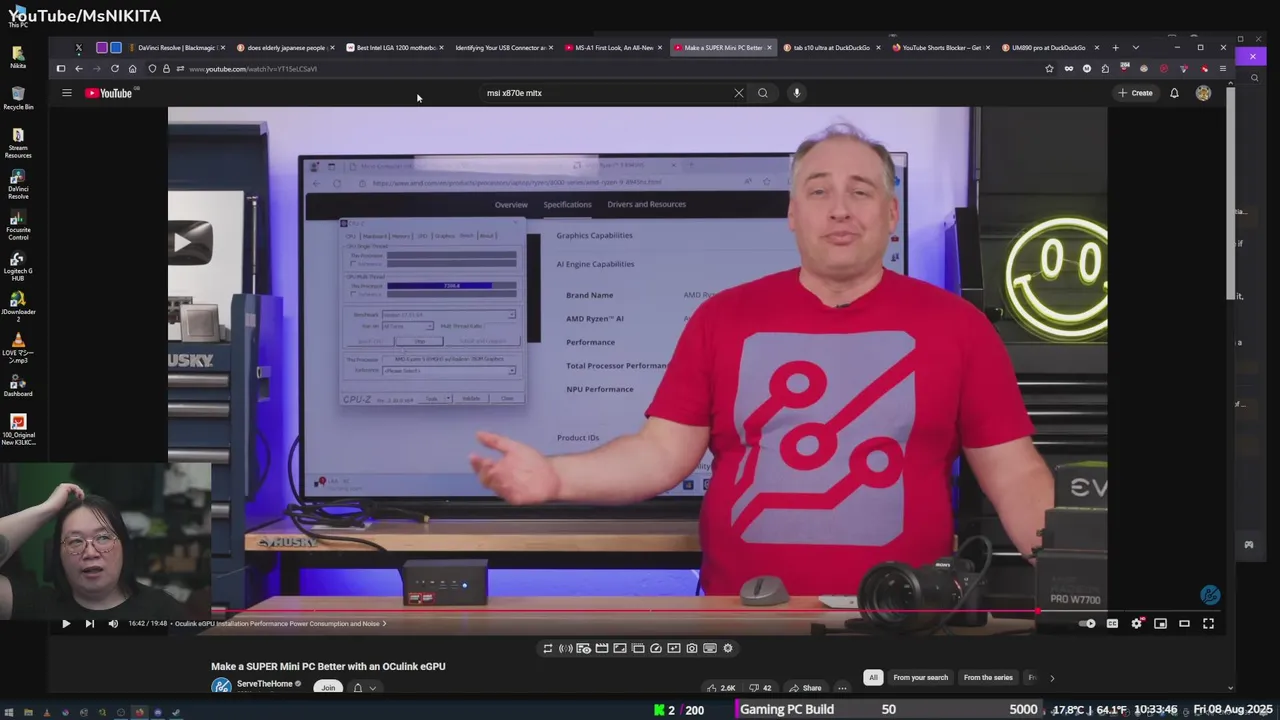
Task: Click the playback speed gauge icon
Action: [x=656, y=649]
